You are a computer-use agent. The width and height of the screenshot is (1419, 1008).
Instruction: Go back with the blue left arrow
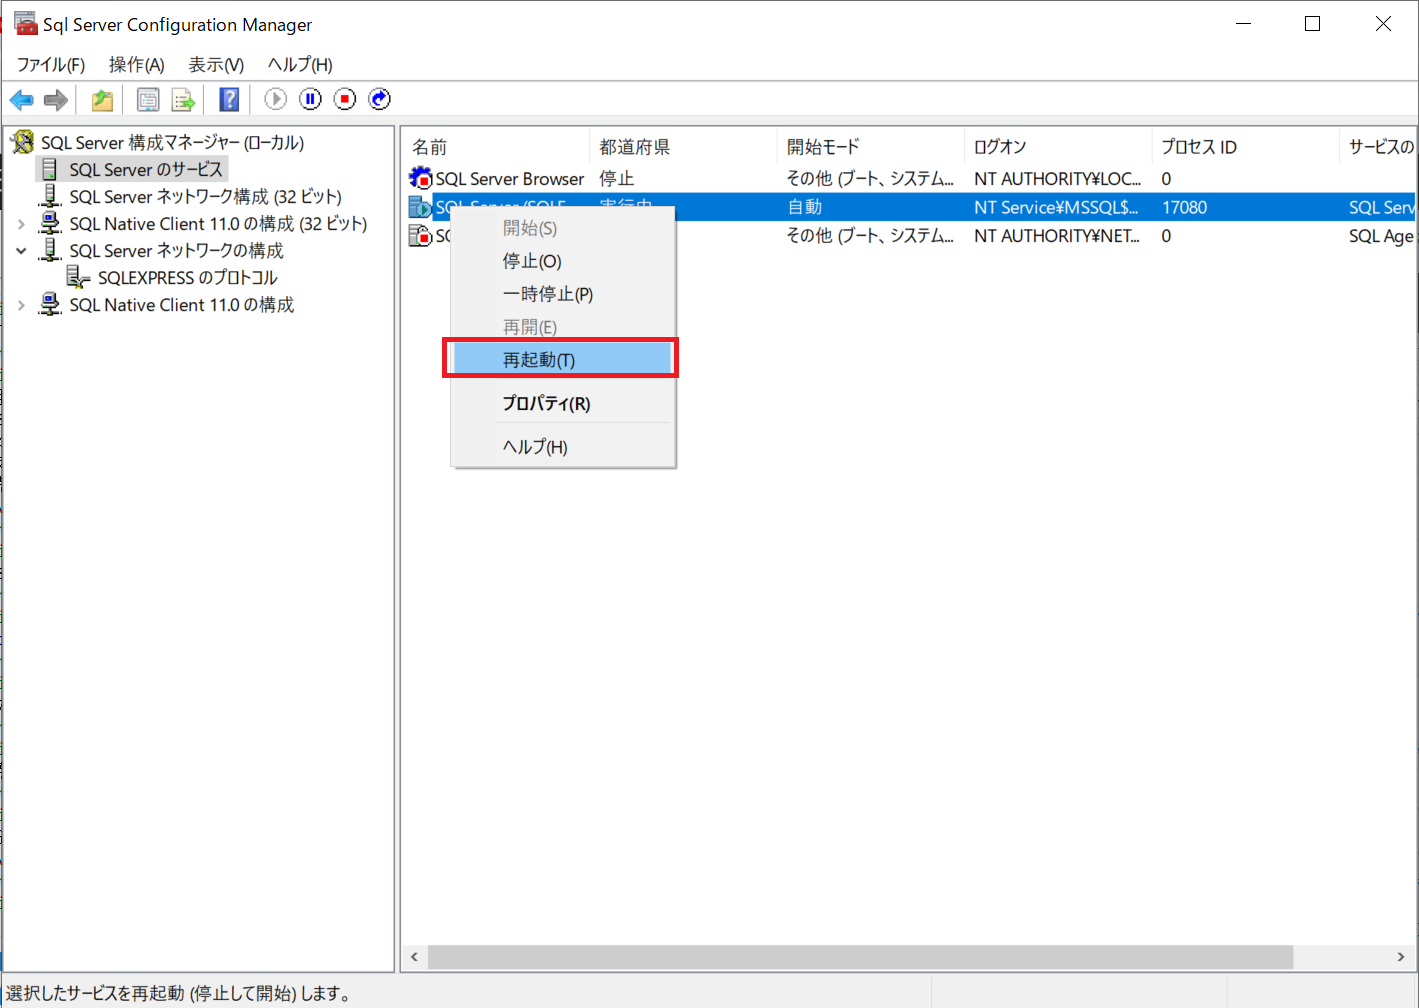[22, 100]
